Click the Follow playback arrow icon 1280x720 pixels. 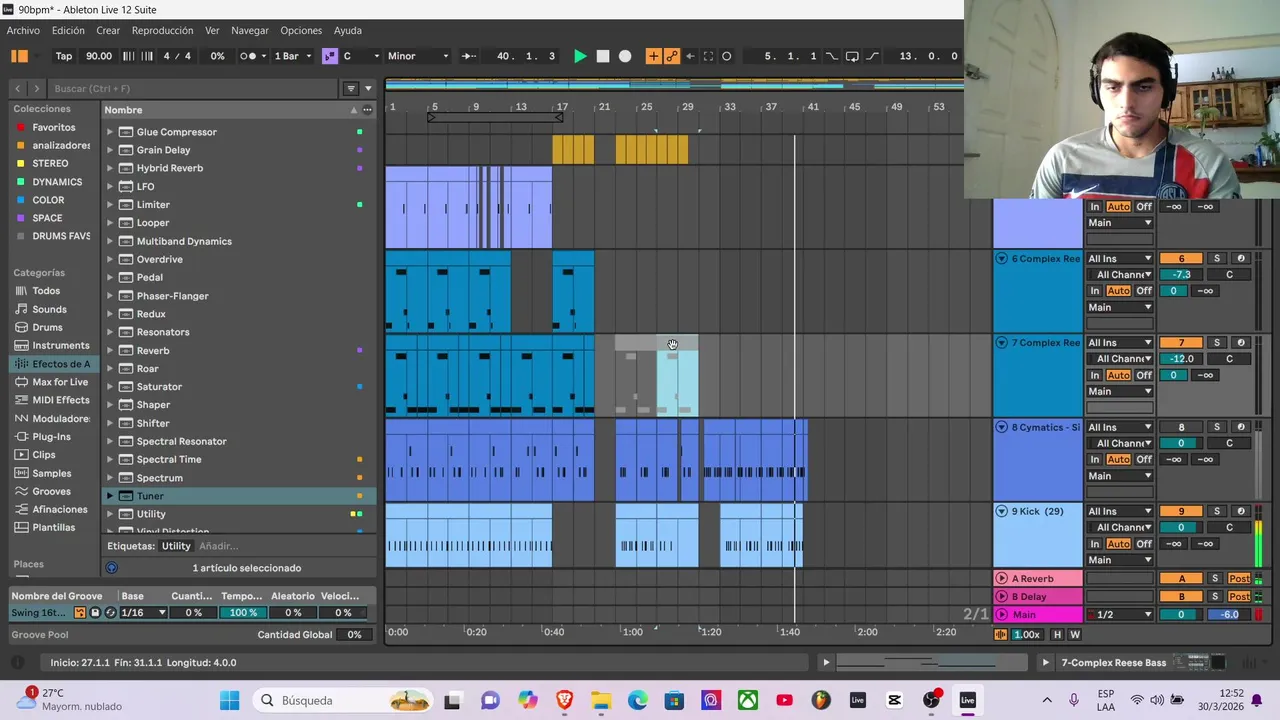click(468, 56)
